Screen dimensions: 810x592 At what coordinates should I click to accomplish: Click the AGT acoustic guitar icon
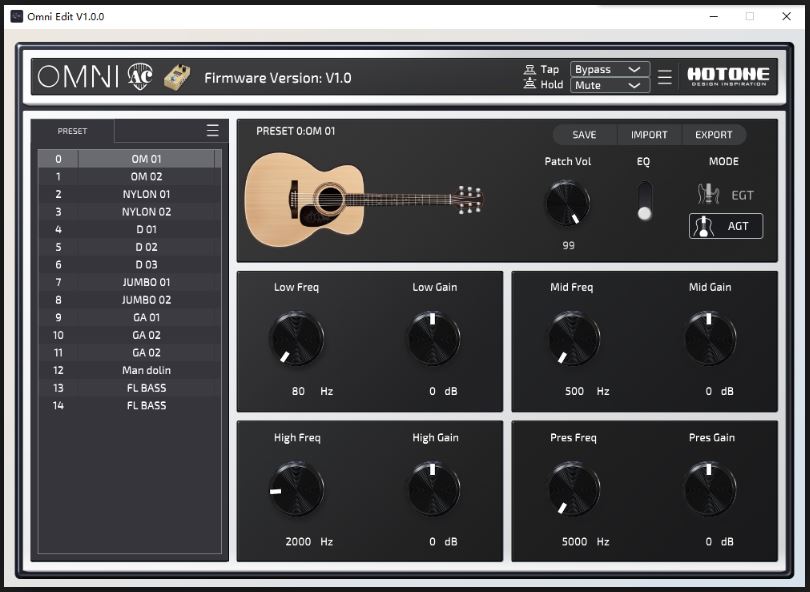pos(703,226)
